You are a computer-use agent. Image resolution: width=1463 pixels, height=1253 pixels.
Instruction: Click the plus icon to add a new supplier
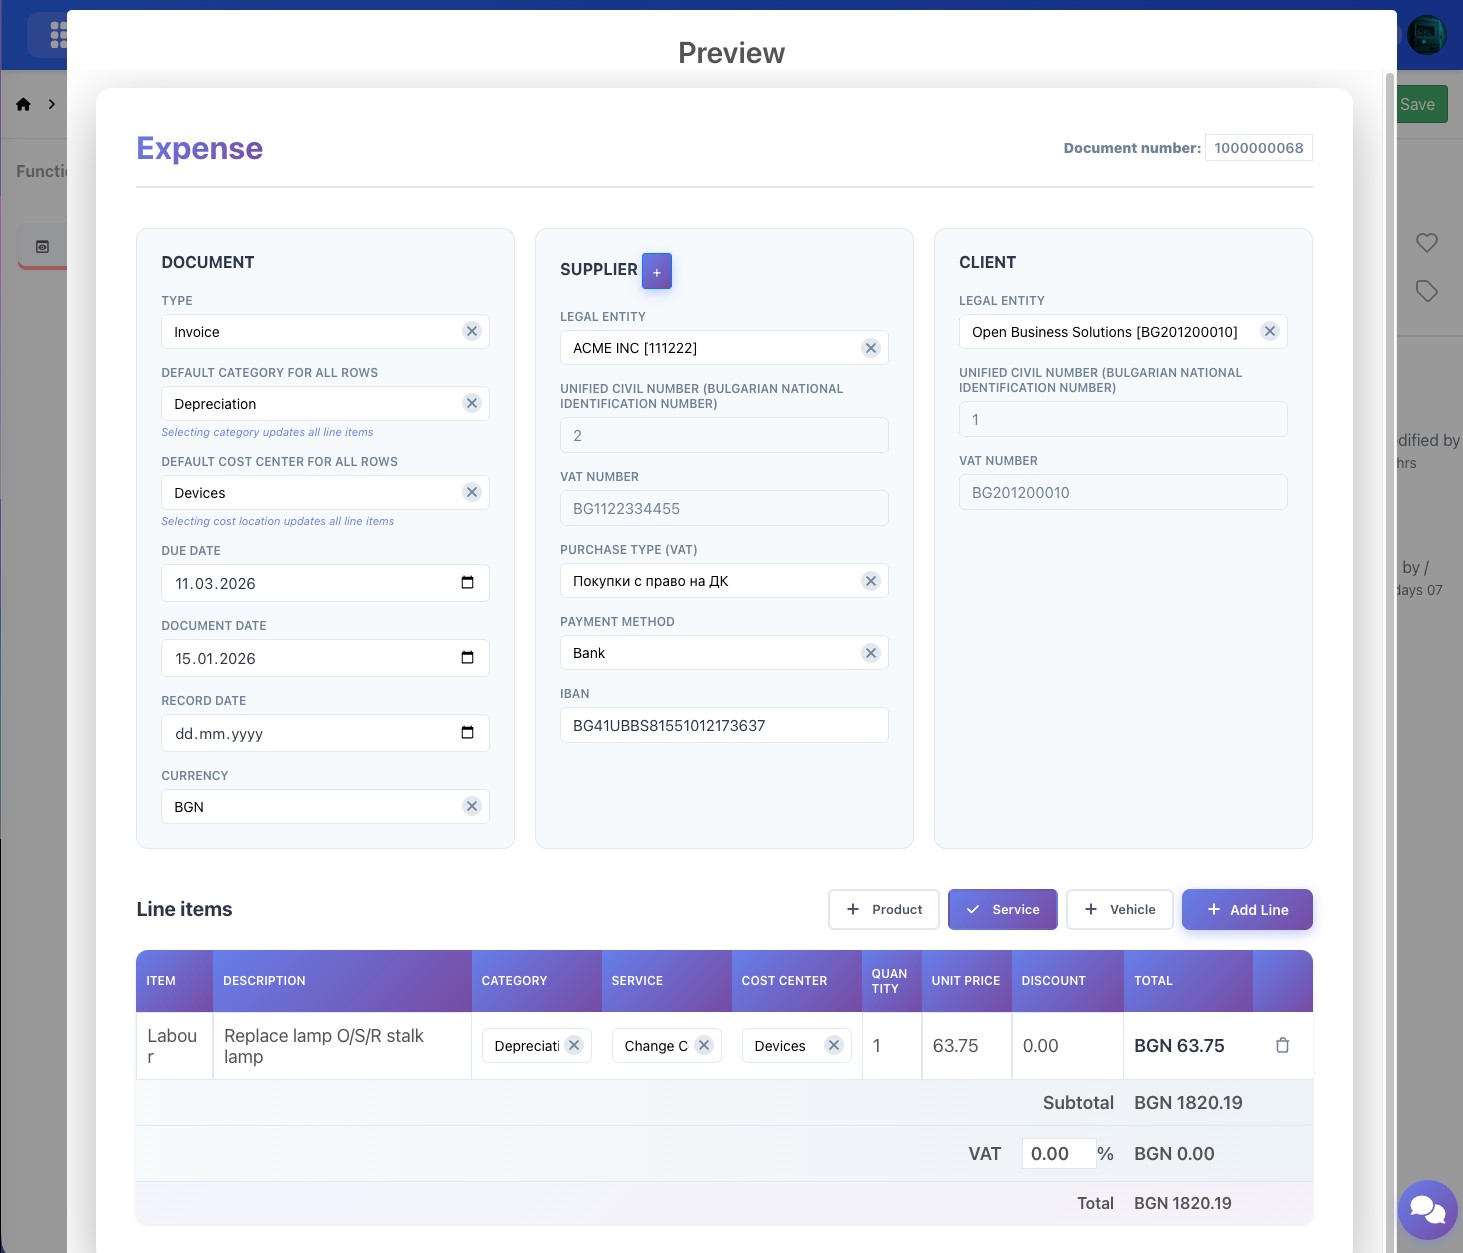[657, 270]
